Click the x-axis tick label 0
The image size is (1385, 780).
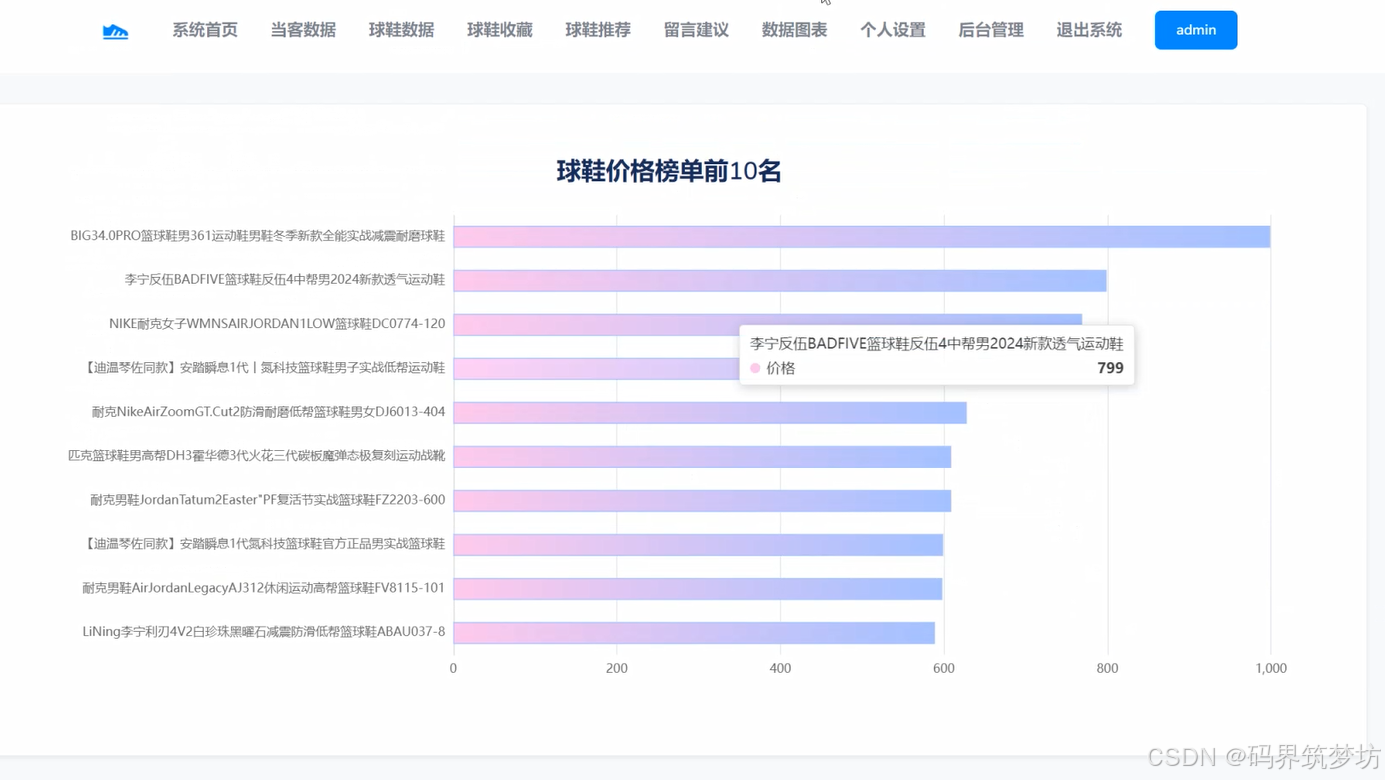pyautogui.click(x=453, y=668)
